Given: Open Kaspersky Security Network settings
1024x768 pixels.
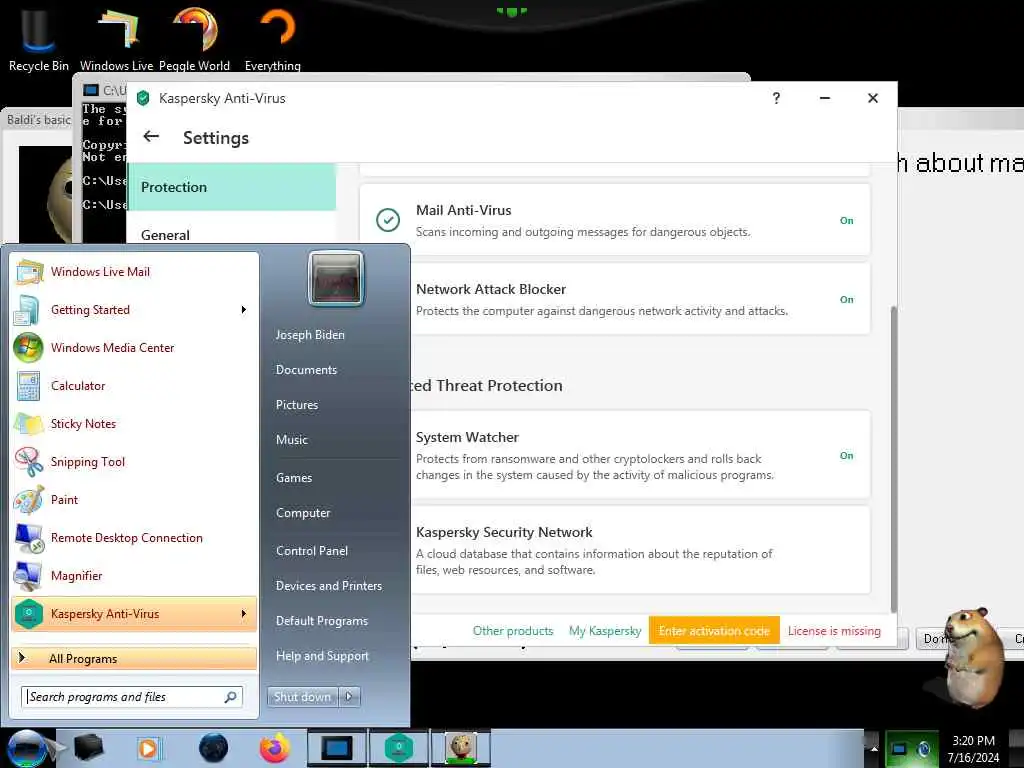Looking at the screenshot, I should 640,550.
